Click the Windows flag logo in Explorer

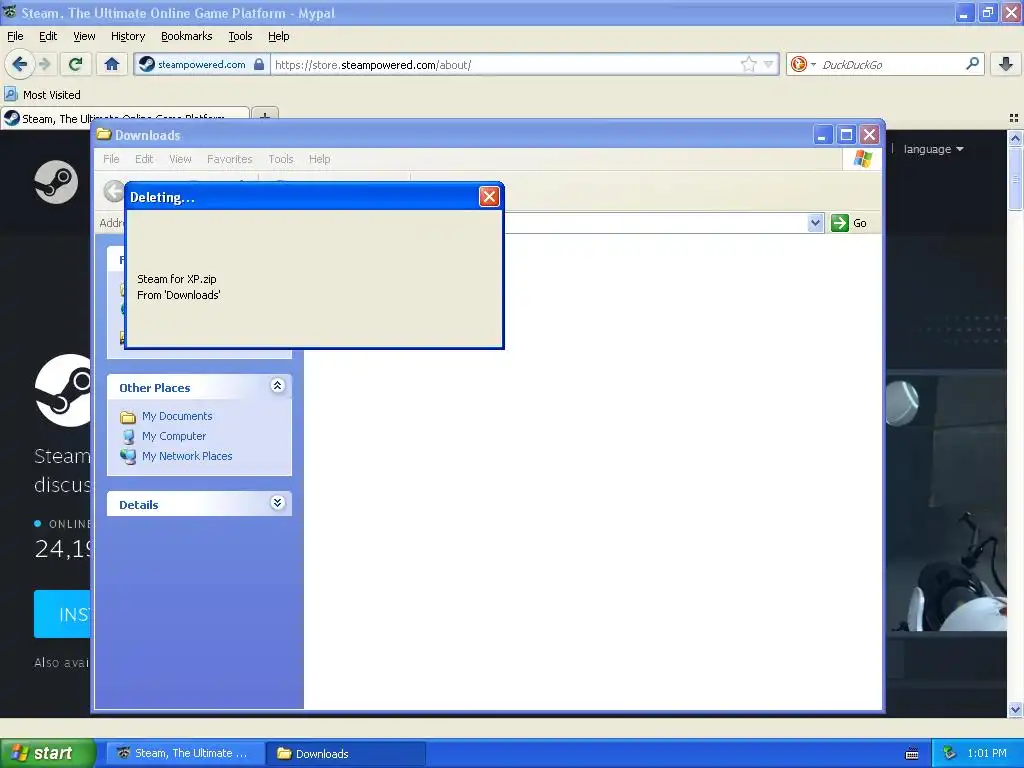(x=862, y=159)
